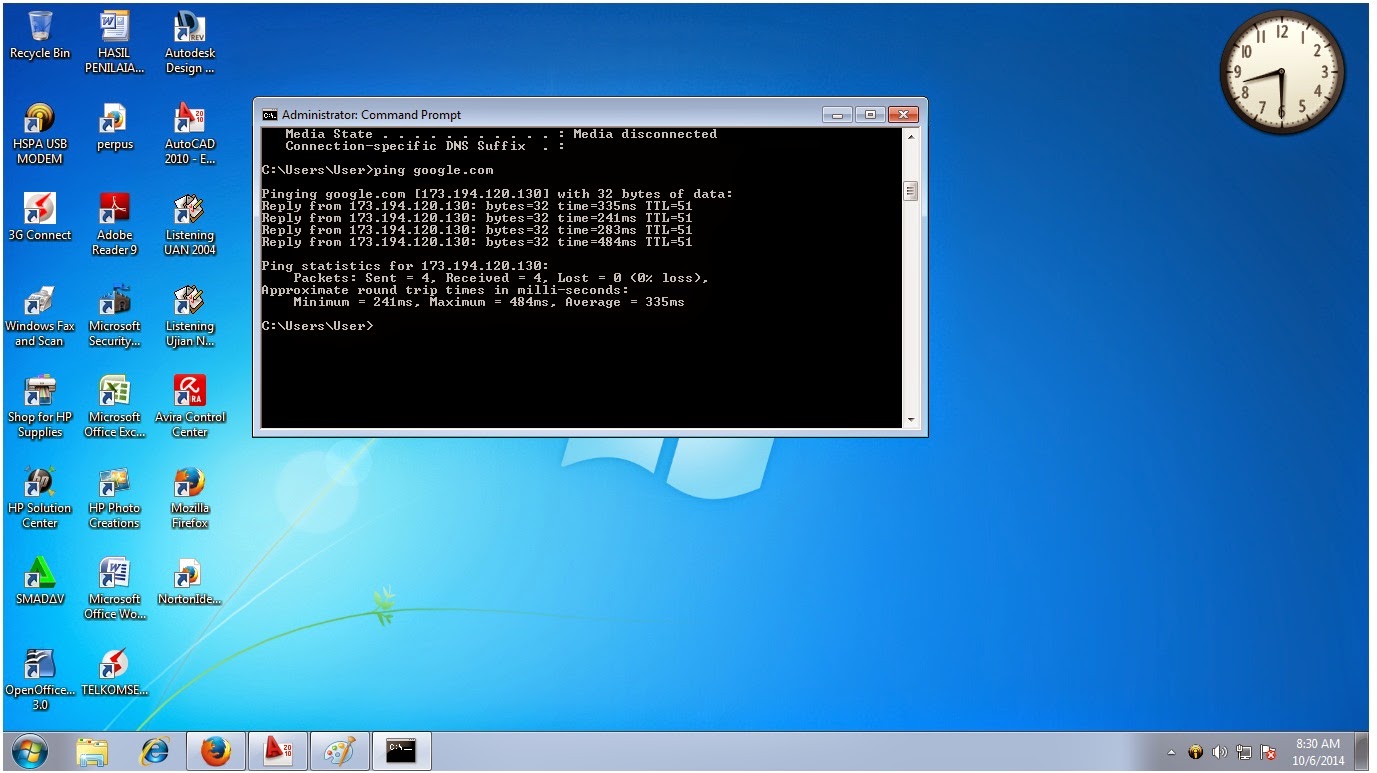The height and width of the screenshot is (773, 1377).
Task: Select the HP Photo Creations icon
Action: [114, 498]
